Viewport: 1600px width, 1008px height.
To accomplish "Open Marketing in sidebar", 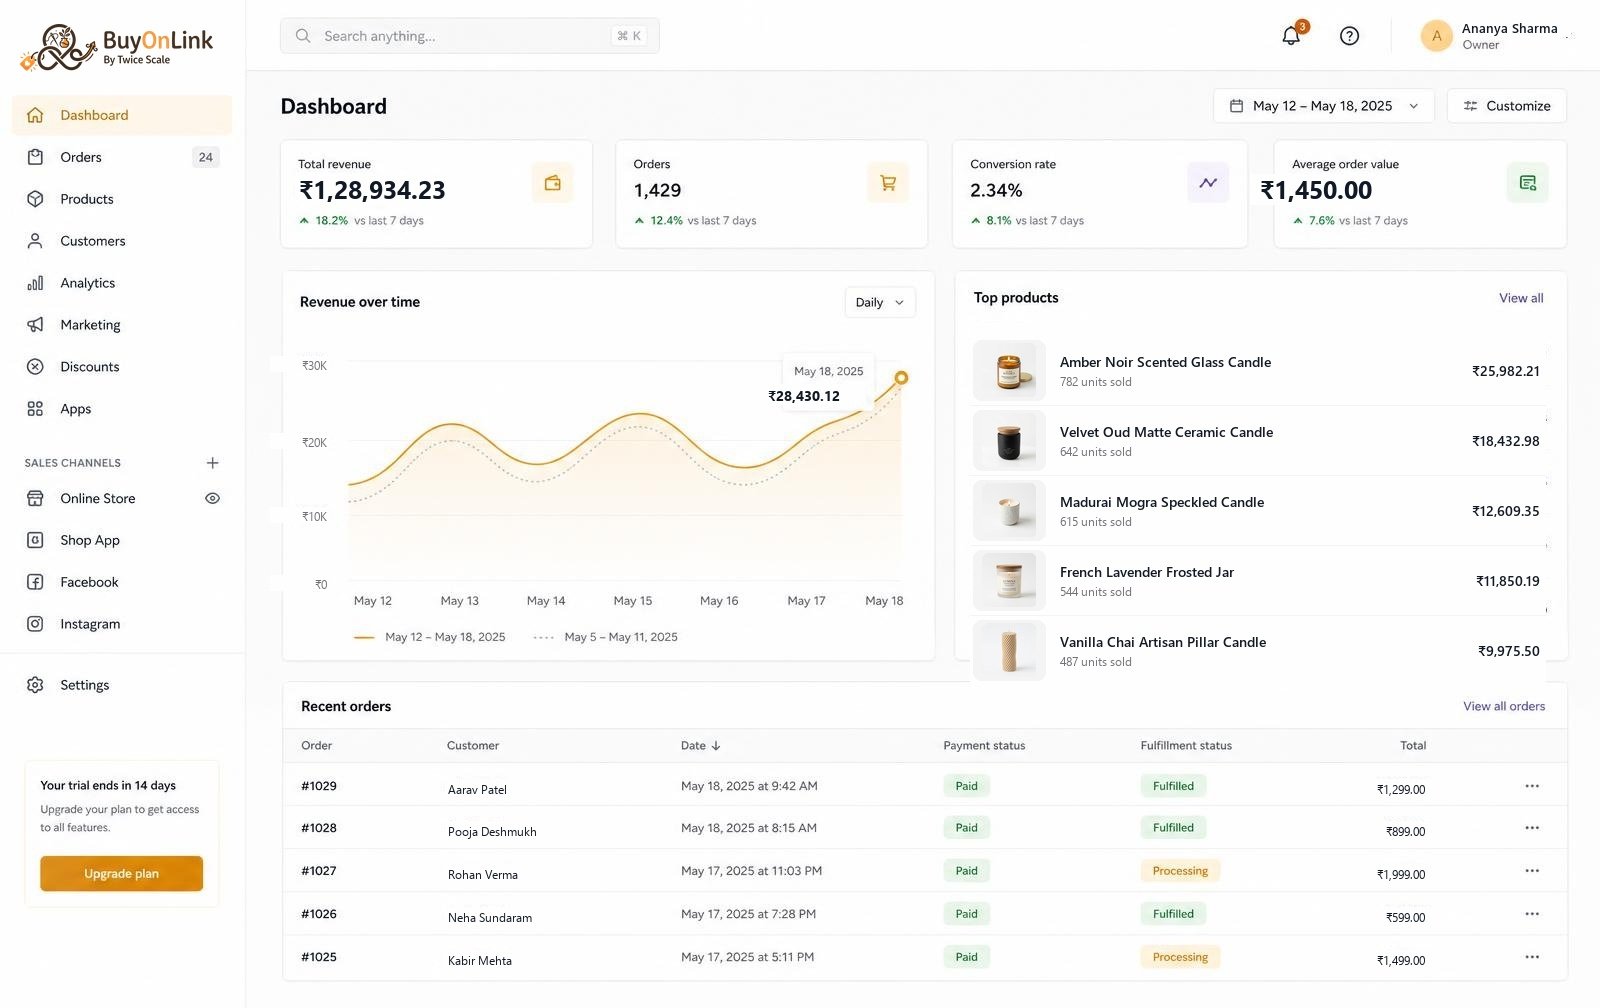I will (122, 325).
